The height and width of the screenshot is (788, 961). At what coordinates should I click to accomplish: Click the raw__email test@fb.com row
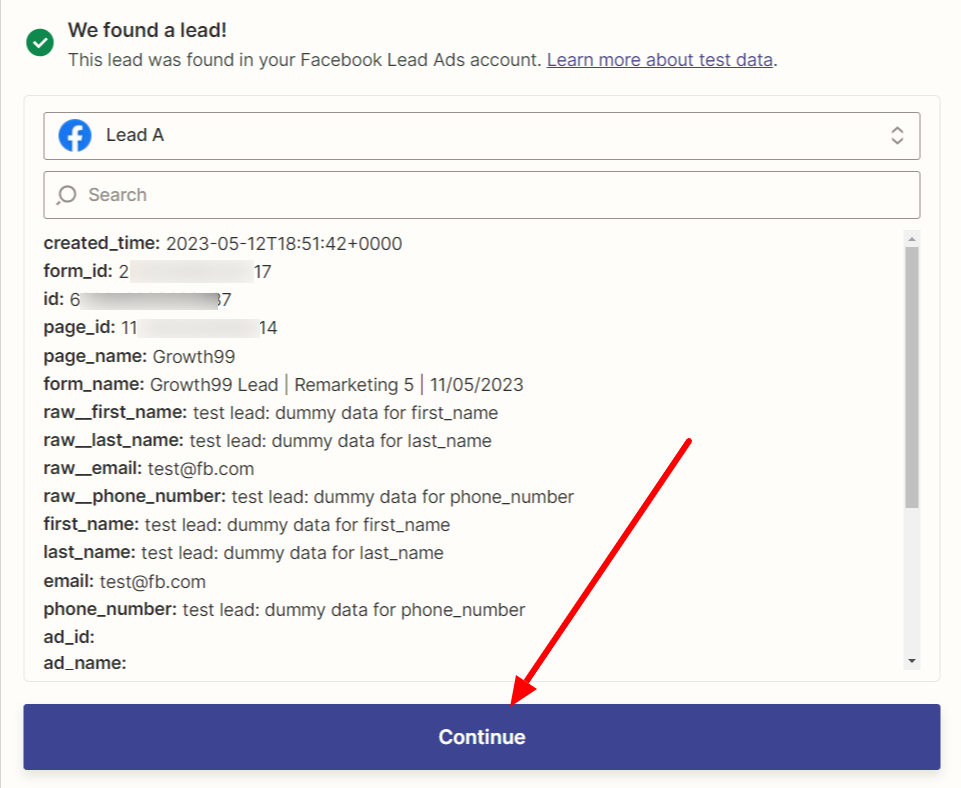click(149, 469)
